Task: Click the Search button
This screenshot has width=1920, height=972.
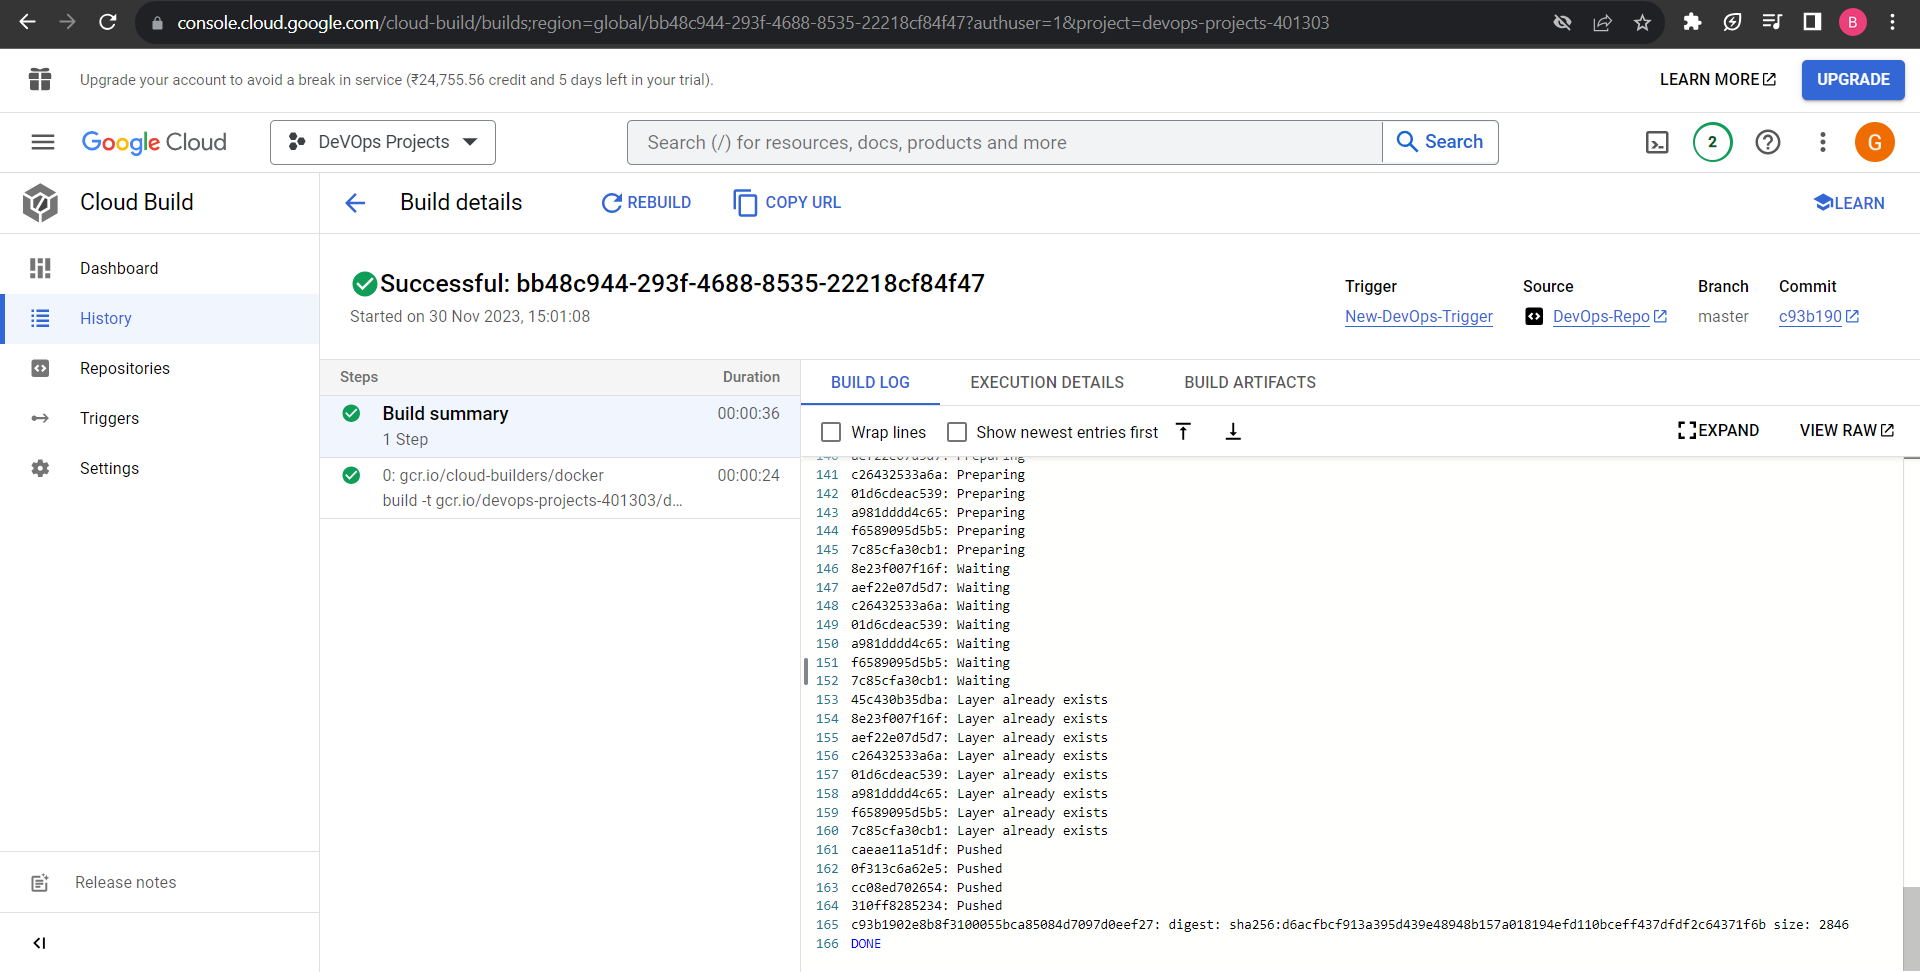Action: 1440,142
